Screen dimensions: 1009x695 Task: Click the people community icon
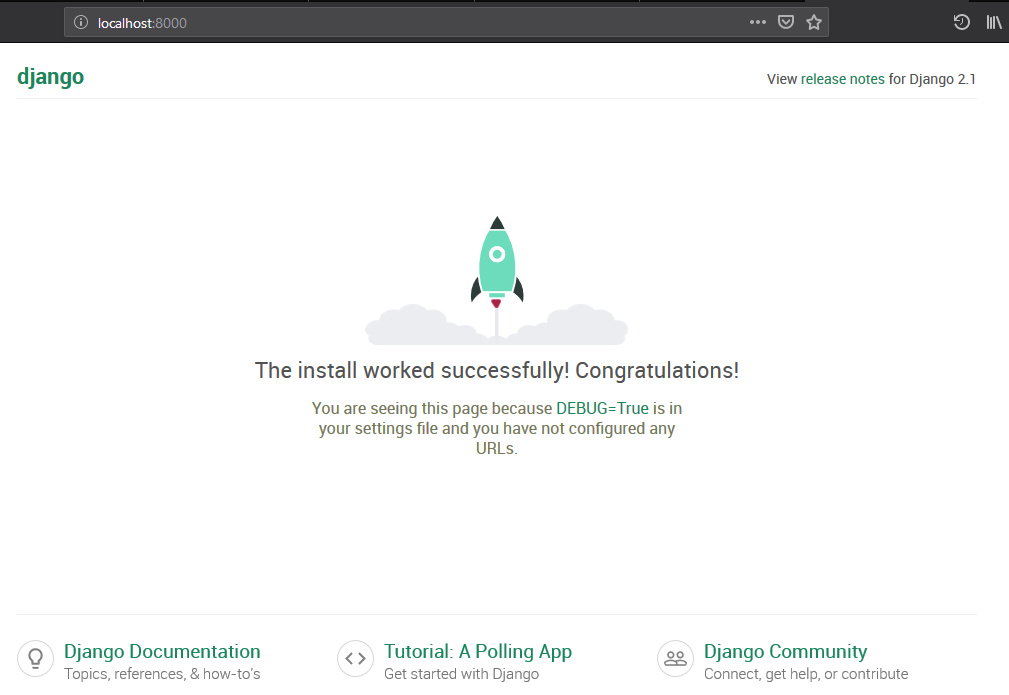[x=675, y=659]
